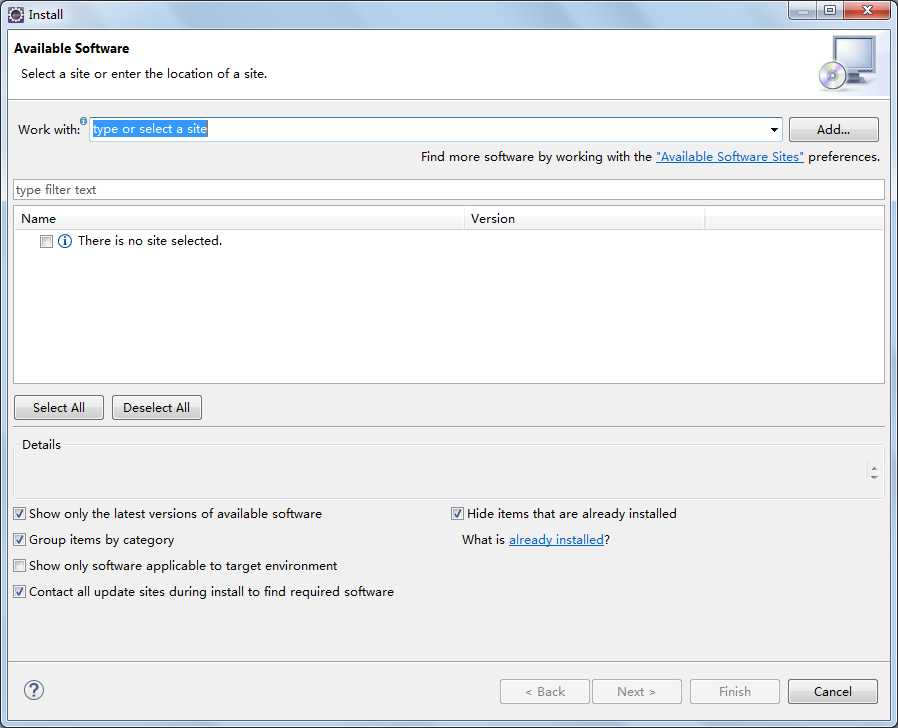898x728 pixels.
Task: Click the info icon beside no site selected
Action: [x=65, y=241]
